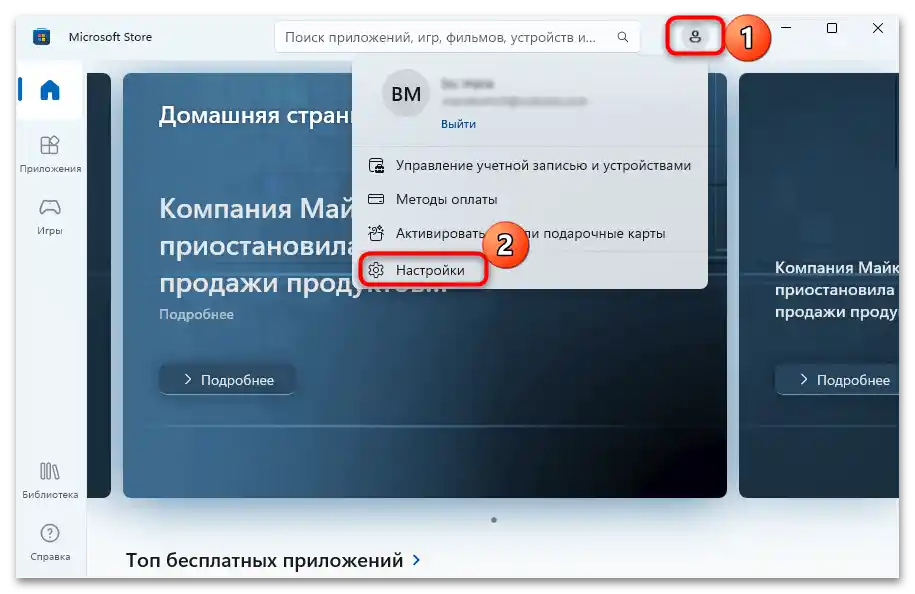Open the Home section in the sidebar
The width and height of the screenshot is (915, 594).
[x=48, y=89]
